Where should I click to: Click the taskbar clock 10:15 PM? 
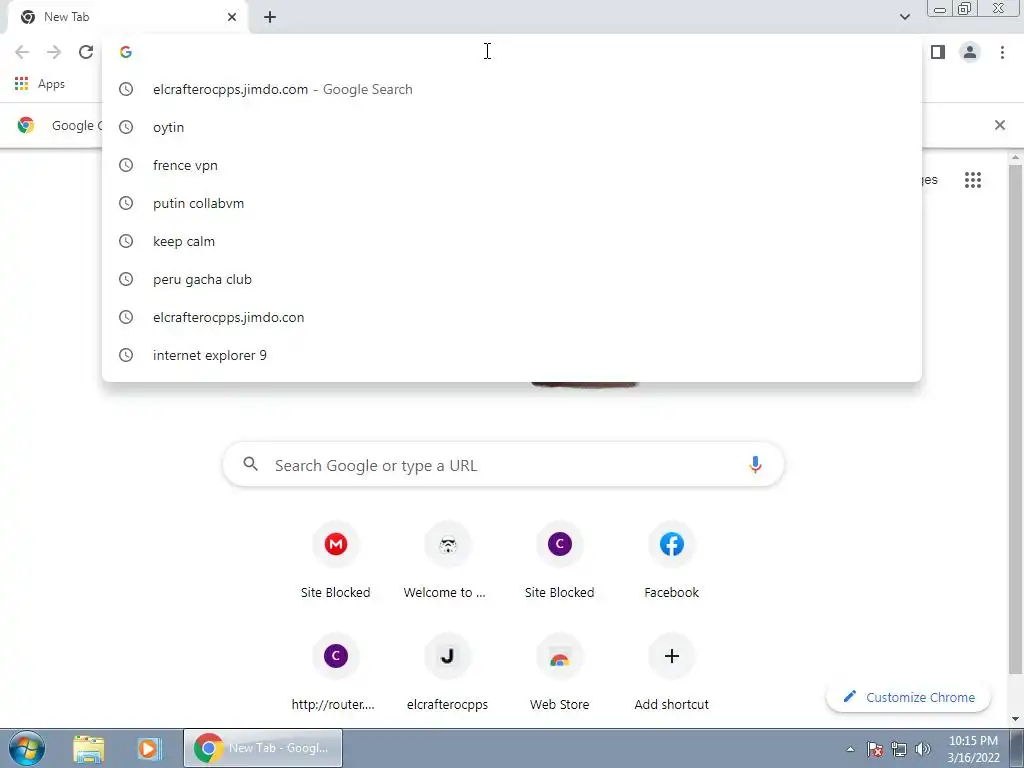(973, 749)
